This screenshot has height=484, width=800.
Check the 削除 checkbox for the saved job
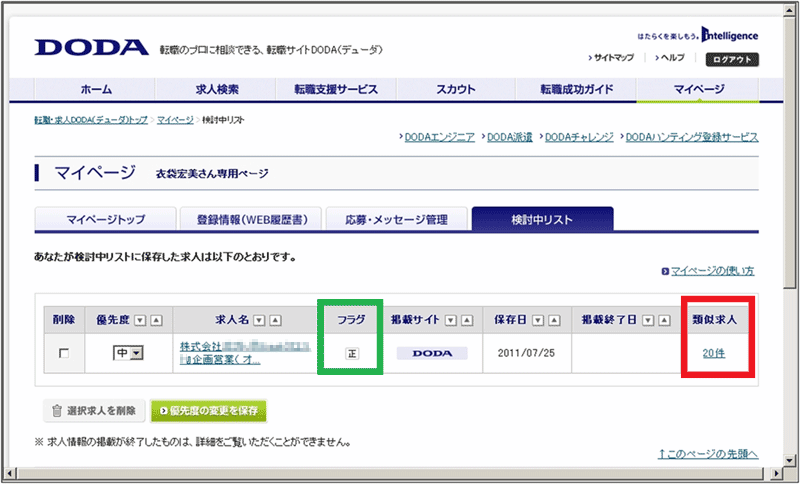click(64, 354)
